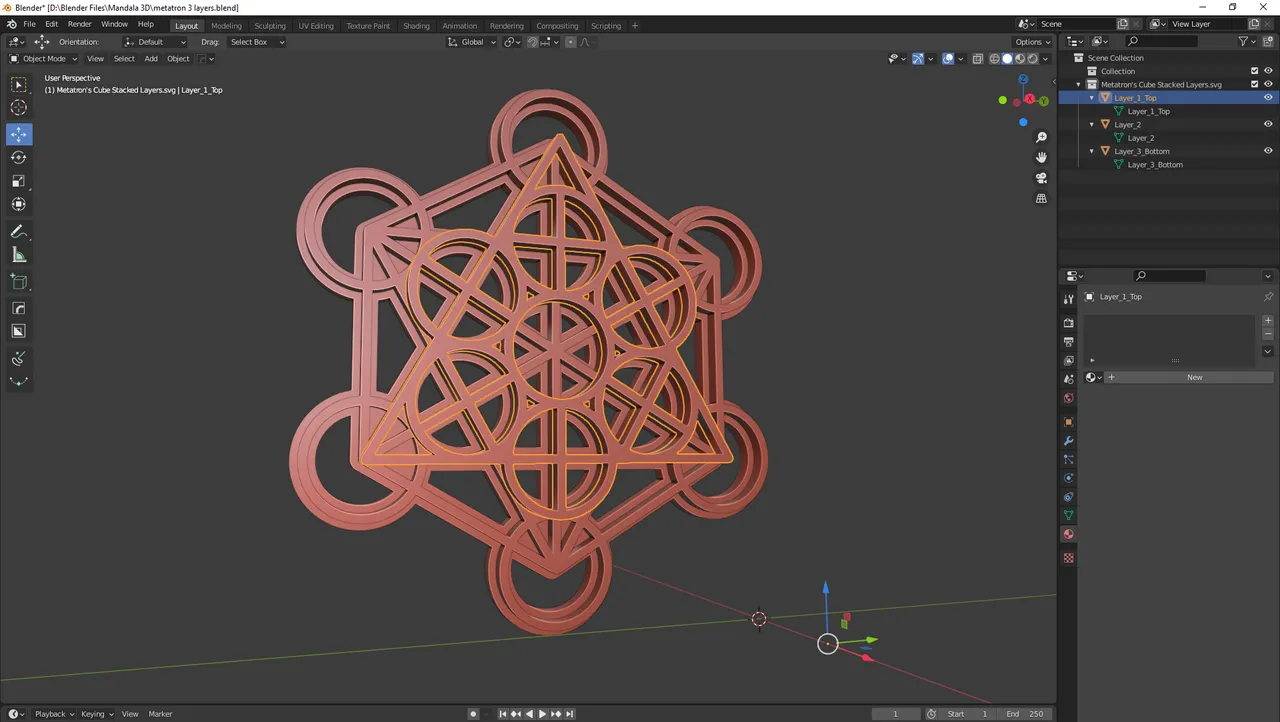
Task: Open the View Layer properties tab
Action: (x=1068, y=361)
